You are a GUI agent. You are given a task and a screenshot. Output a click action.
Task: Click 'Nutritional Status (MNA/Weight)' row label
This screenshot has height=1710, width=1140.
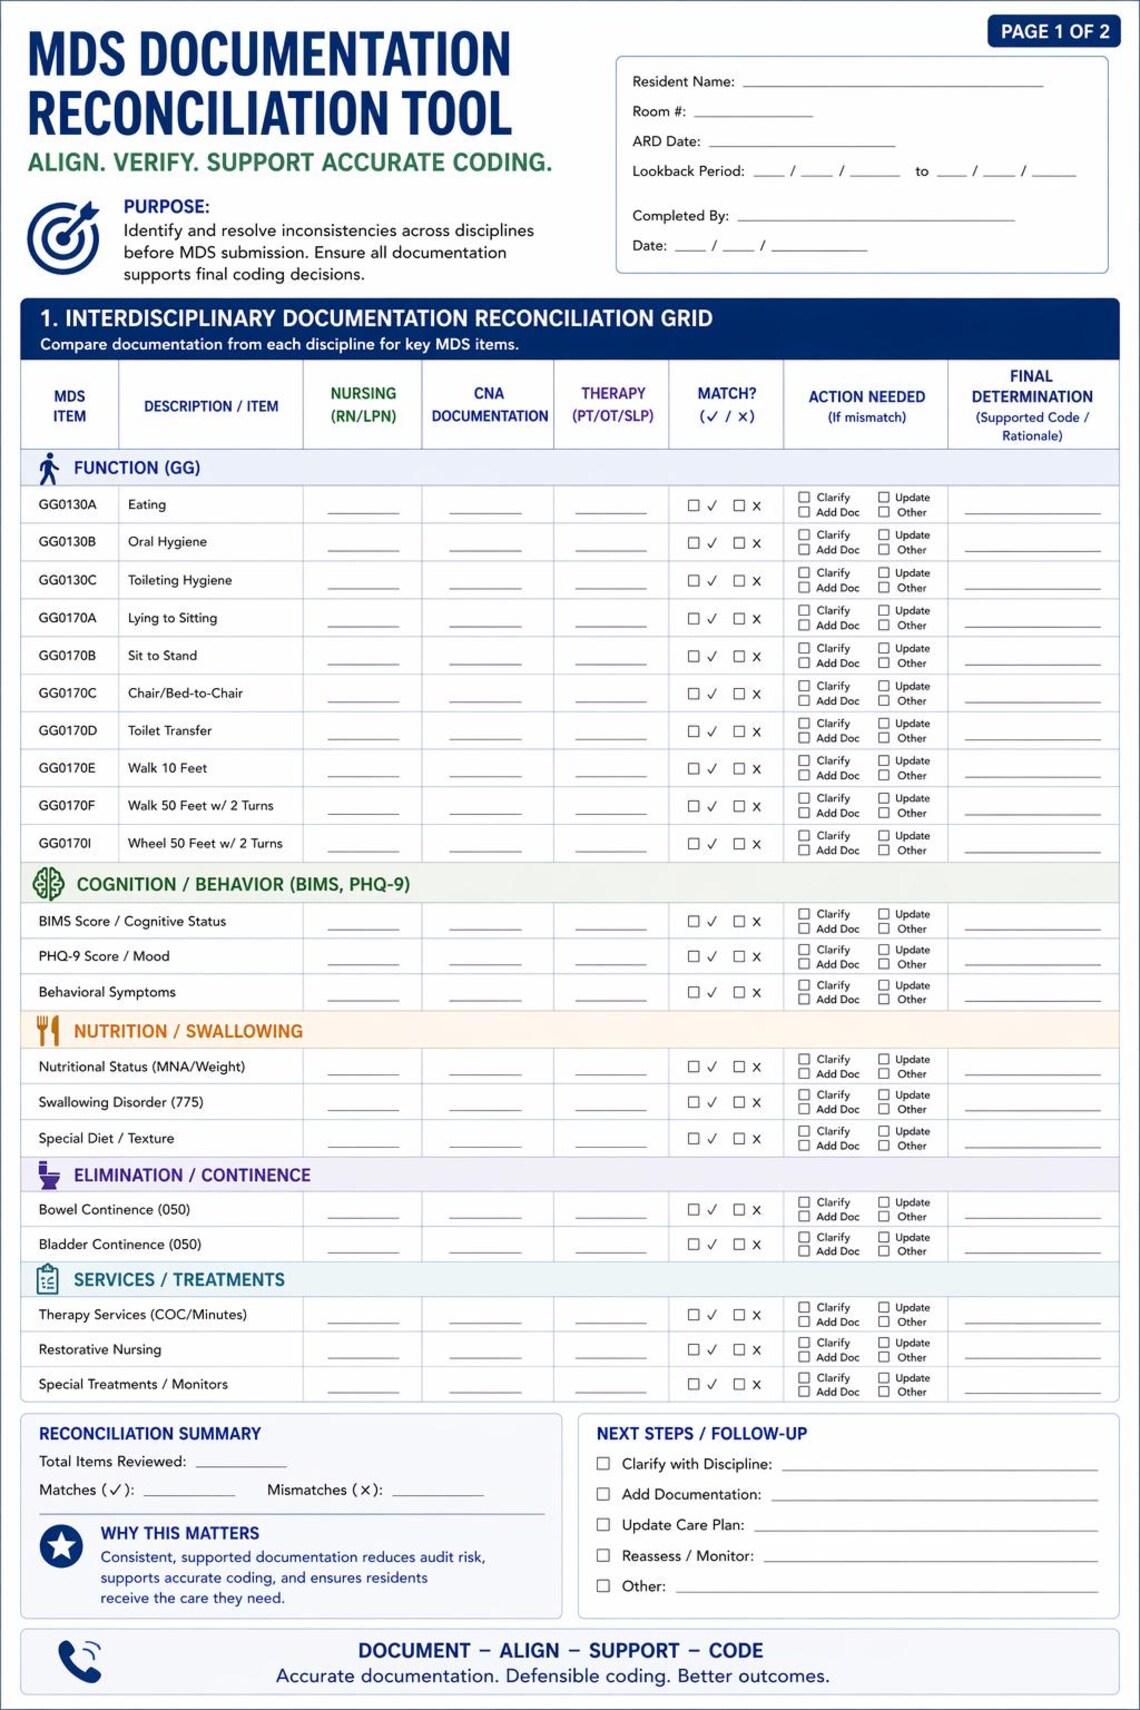pos(142,1067)
